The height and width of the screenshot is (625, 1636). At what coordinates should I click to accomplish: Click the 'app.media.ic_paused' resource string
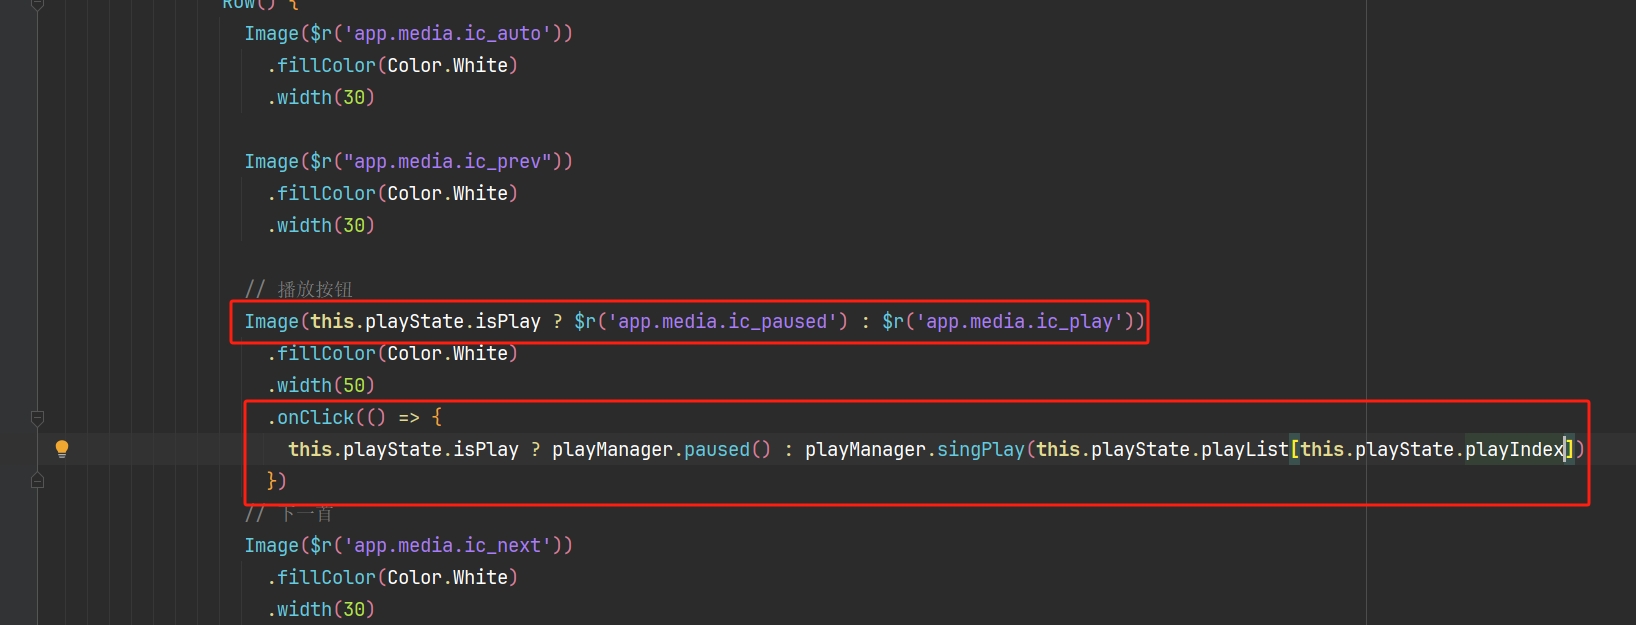(722, 321)
